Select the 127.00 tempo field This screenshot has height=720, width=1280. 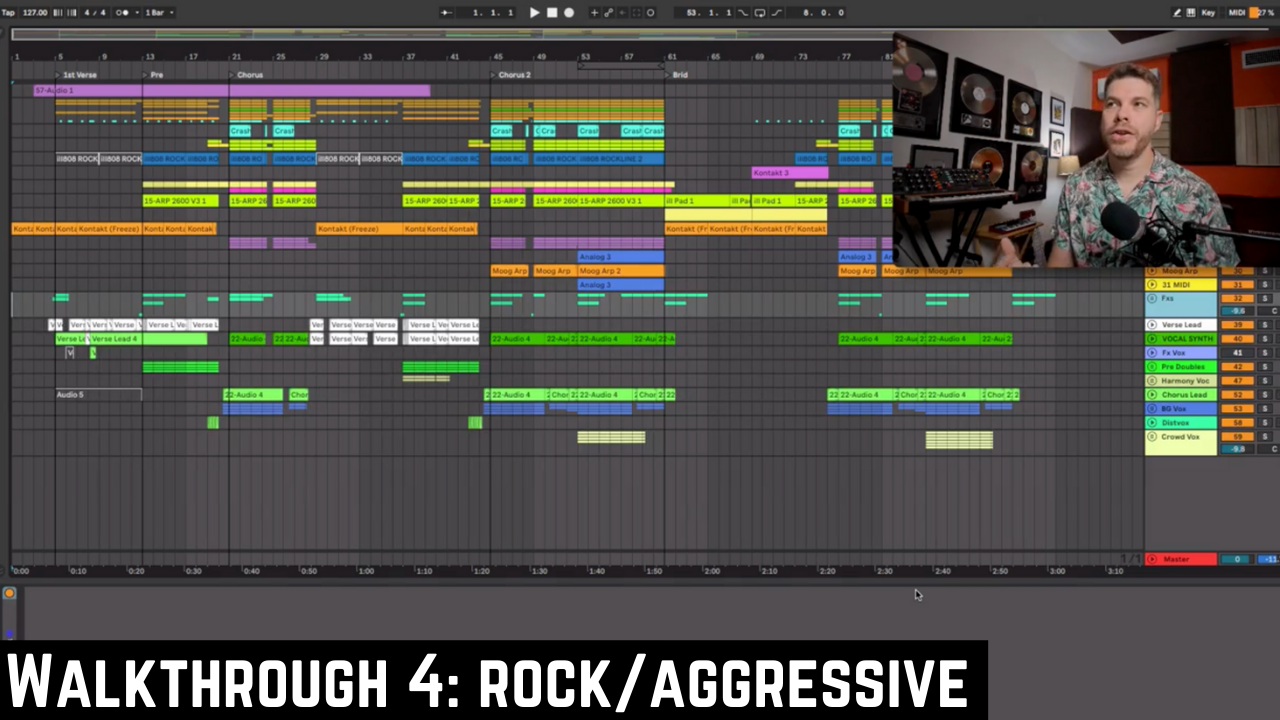tap(34, 13)
